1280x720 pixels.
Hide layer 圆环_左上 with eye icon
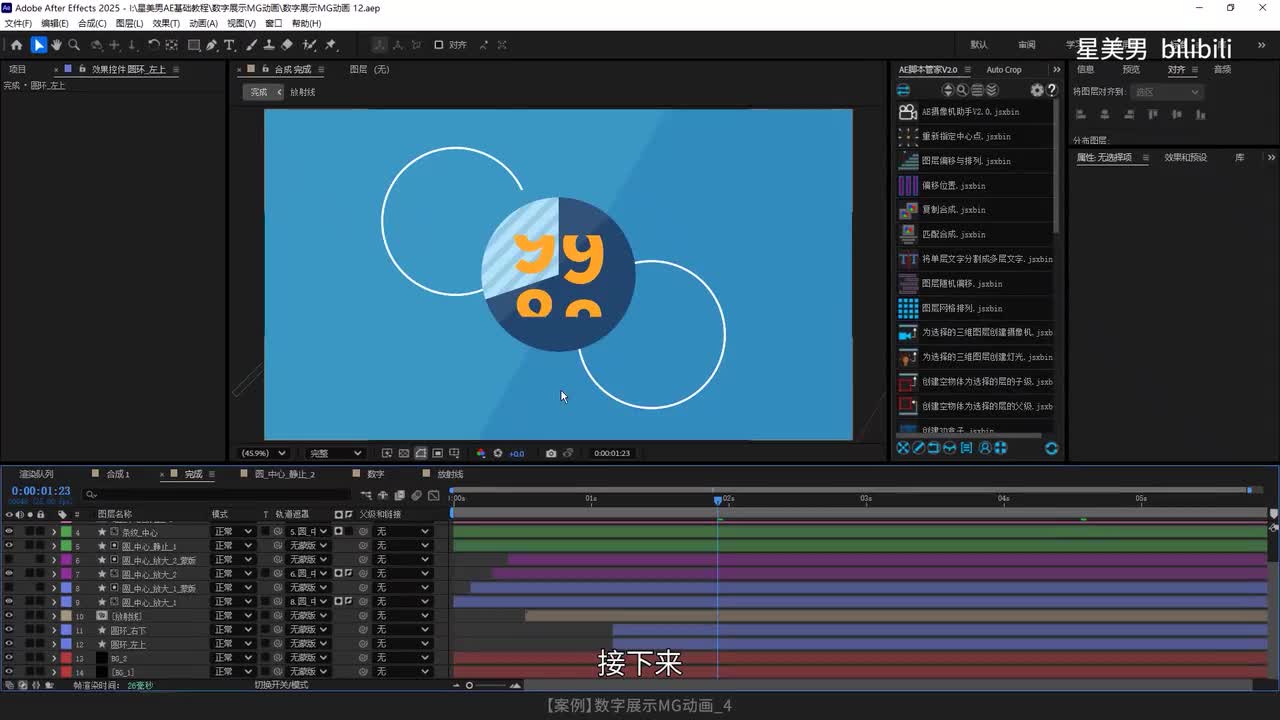coord(9,644)
